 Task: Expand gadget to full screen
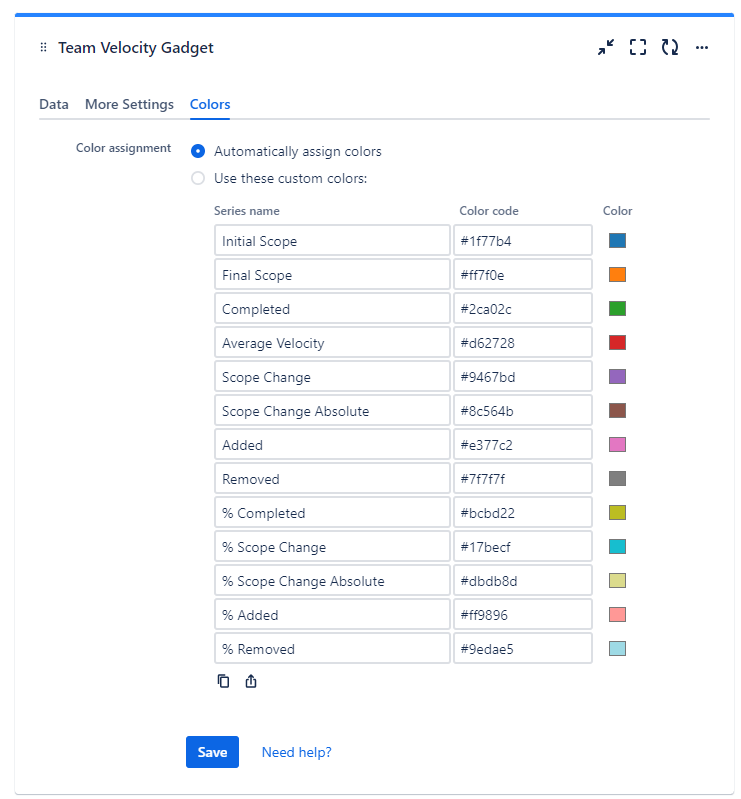638,47
